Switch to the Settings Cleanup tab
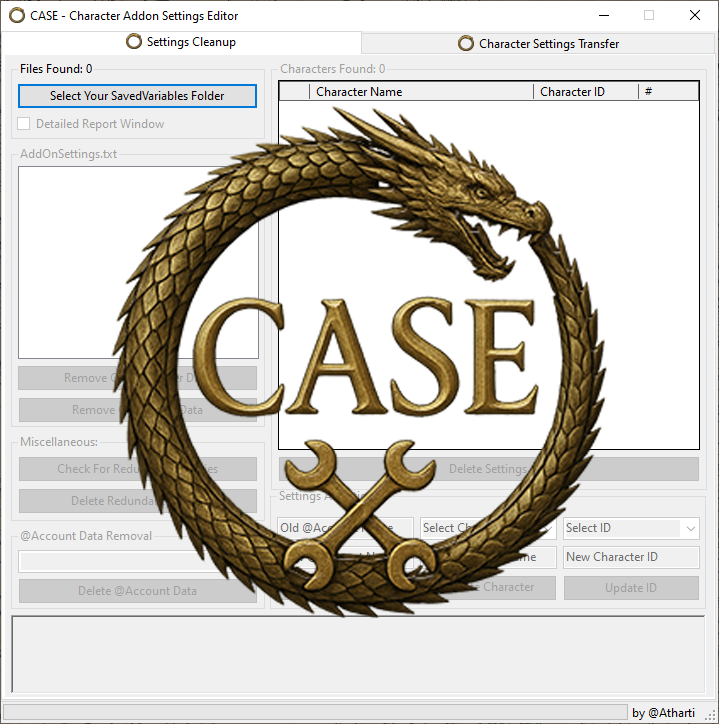Image resolution: width=719 pixels, height=724 pixels. pos(181,42)
